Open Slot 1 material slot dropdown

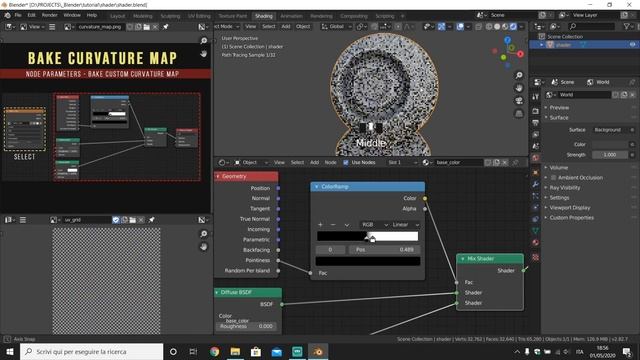(x=402, y=162)
